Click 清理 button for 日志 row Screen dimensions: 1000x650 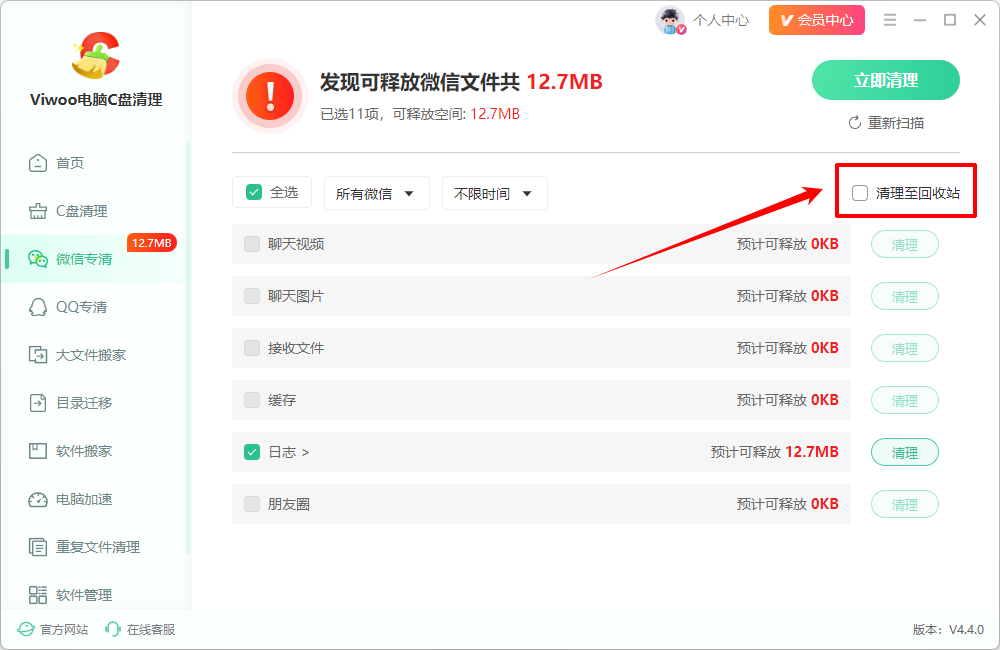905,453
